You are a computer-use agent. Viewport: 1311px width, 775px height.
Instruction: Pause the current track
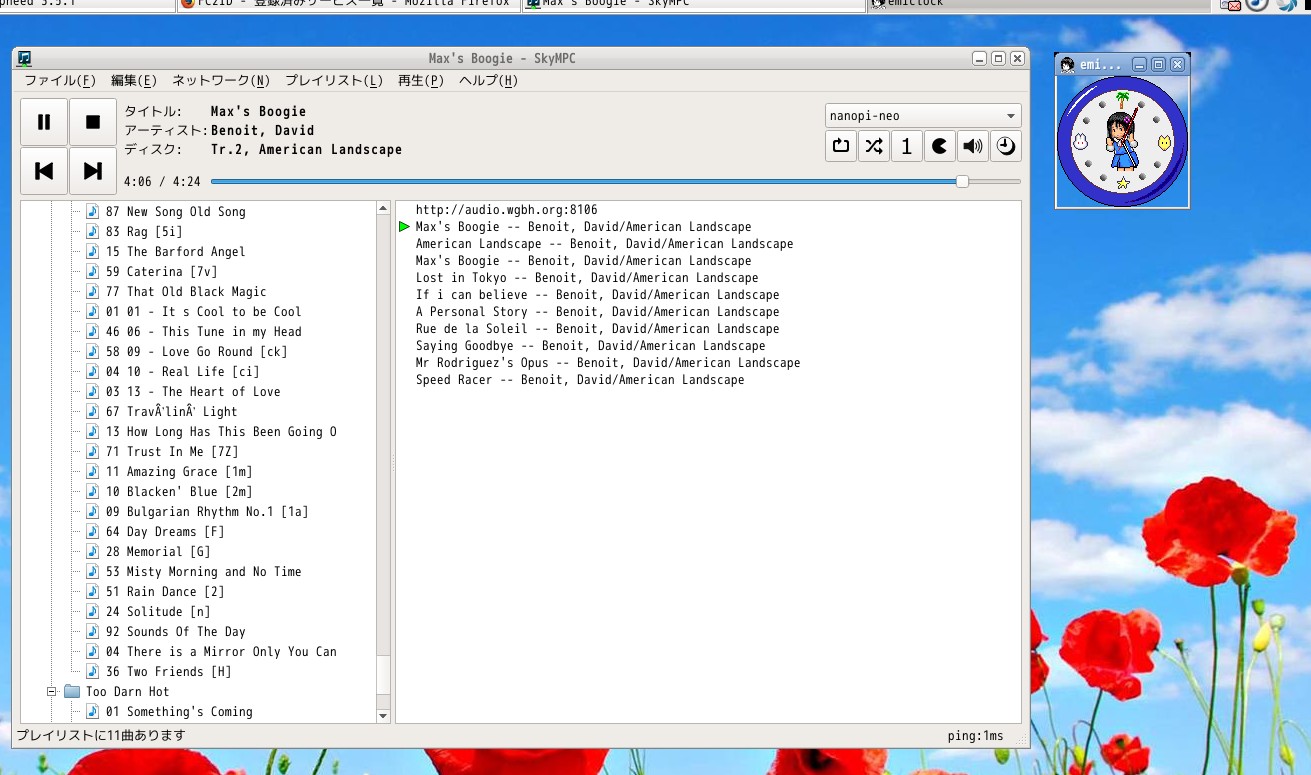(x=44, y=121)
